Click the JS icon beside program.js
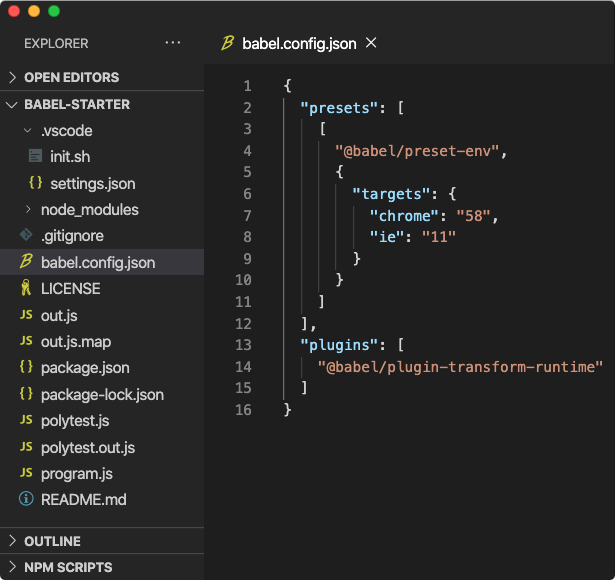 tap(26, 473)
